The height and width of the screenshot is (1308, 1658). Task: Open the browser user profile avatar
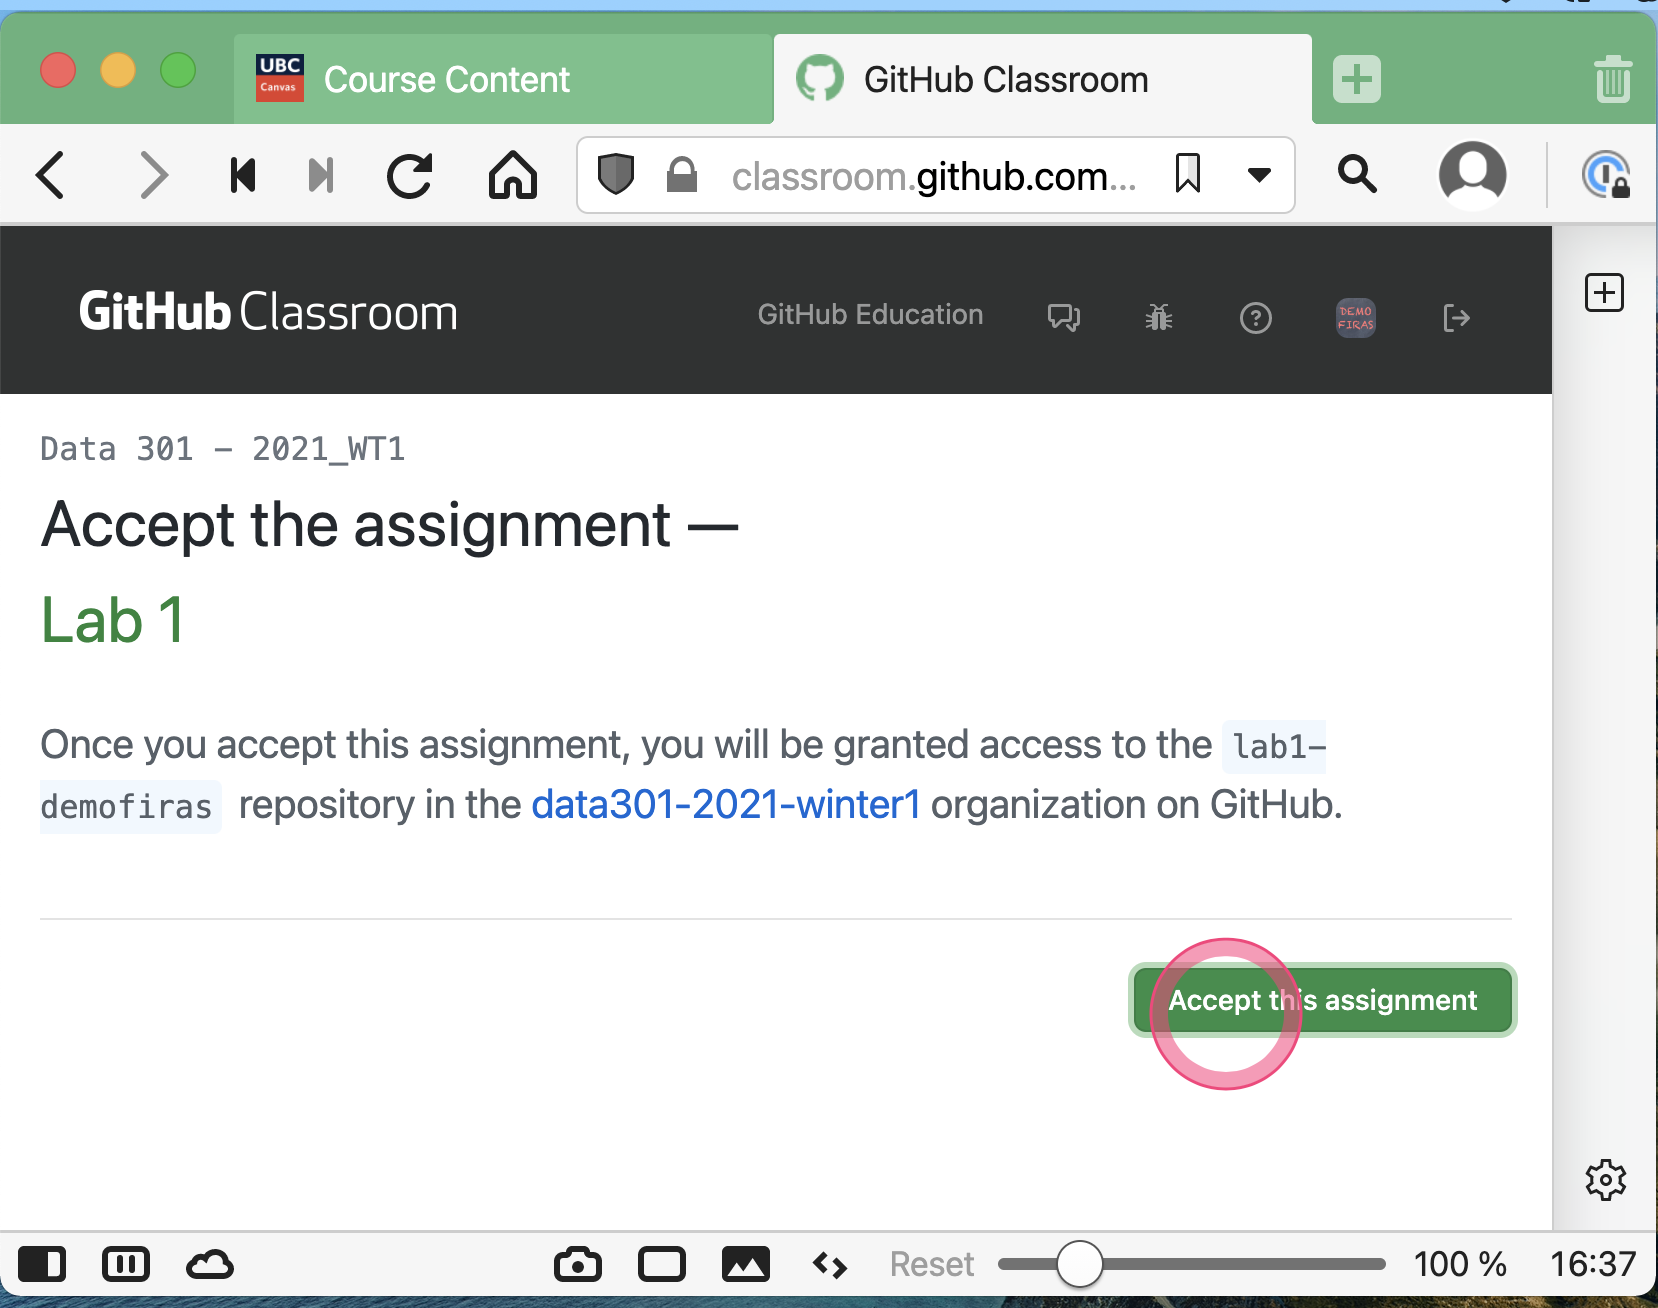coord(1473,175)
